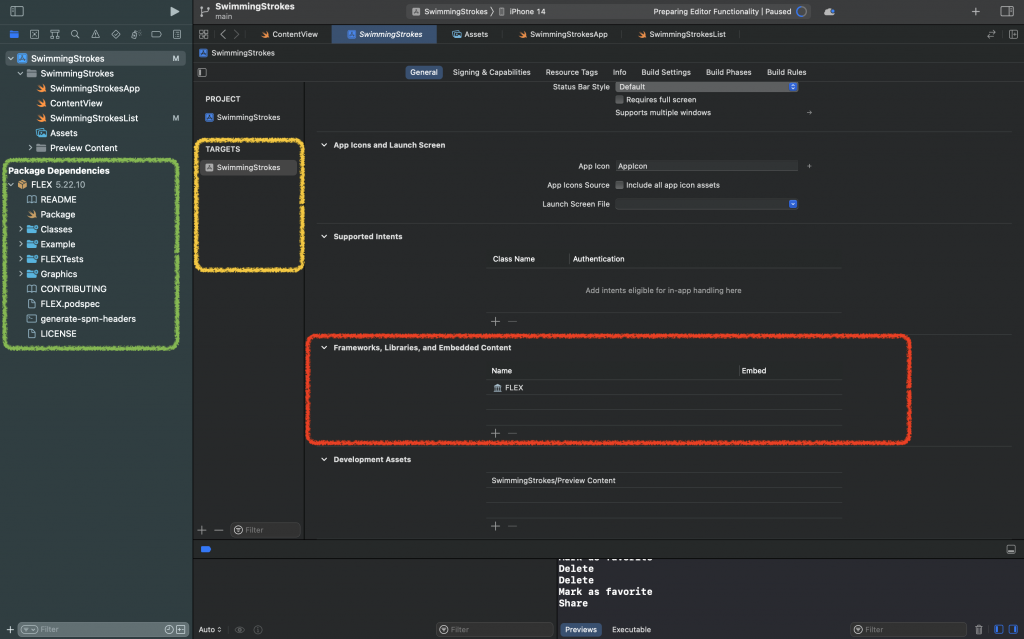Open the Status Bar Style dropdown
This screenshot has width=1024, height=639.
707,87
